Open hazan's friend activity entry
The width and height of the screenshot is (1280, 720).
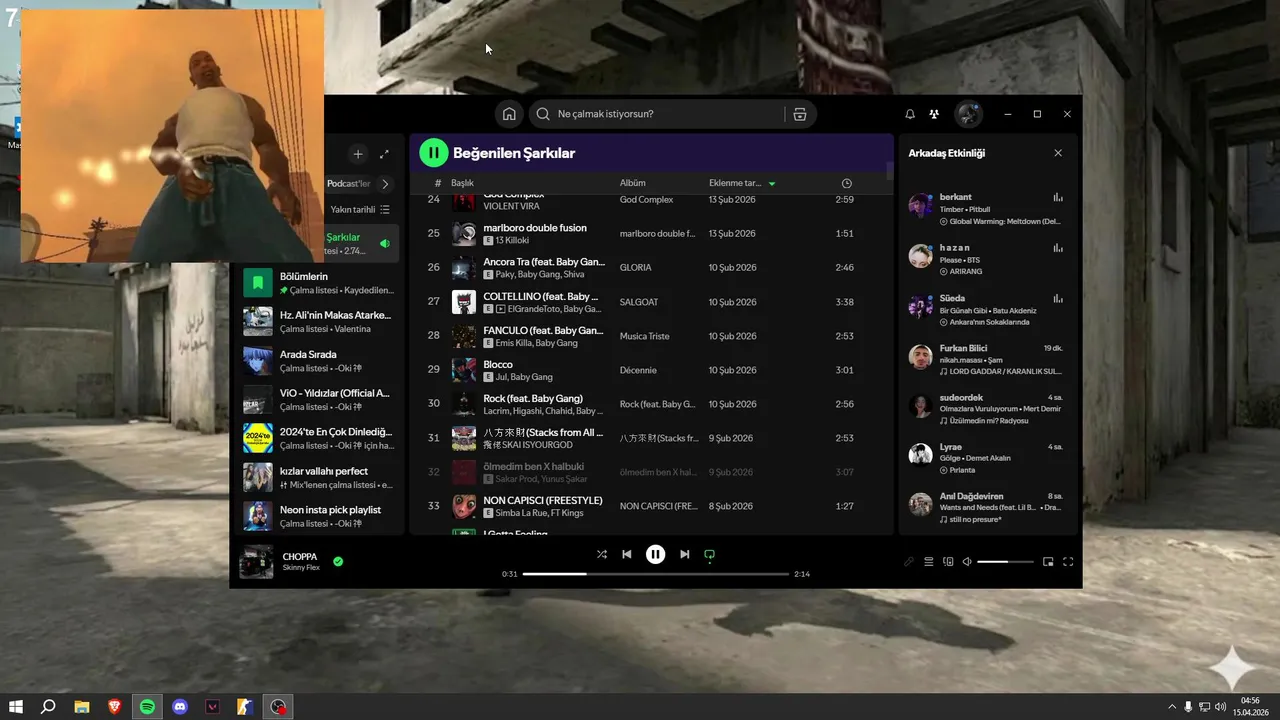pyautogui.click(x=988, y=259)
